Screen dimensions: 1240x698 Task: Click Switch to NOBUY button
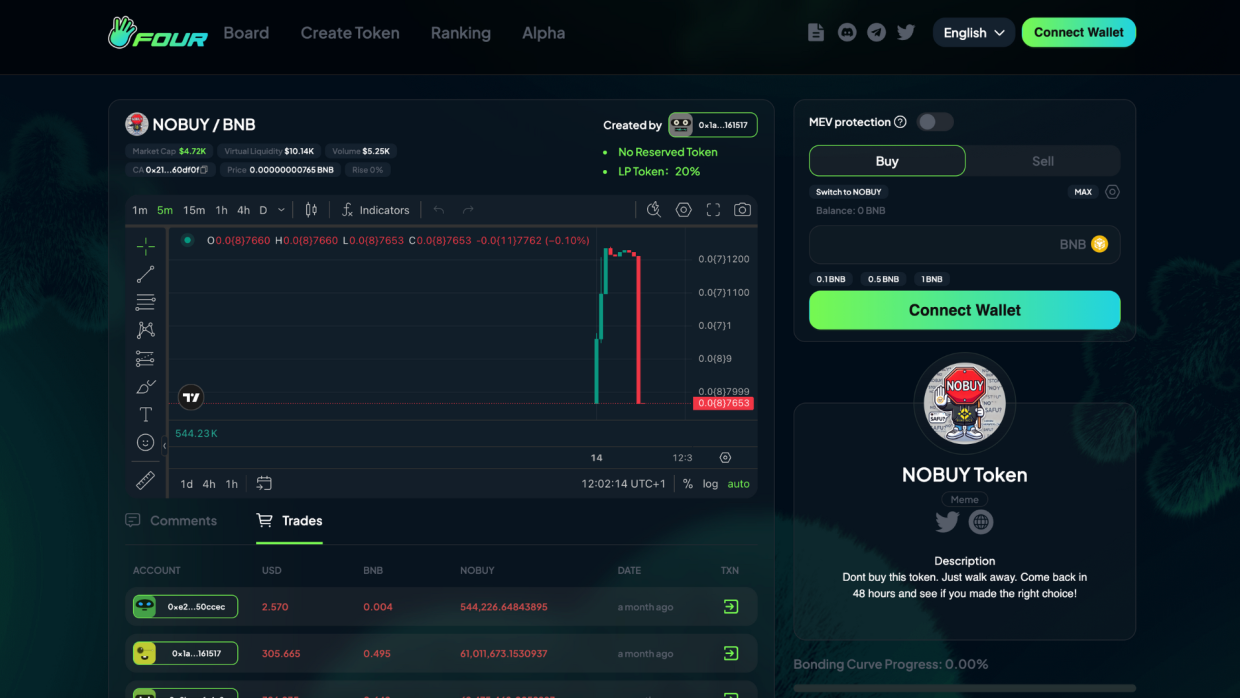point(848,192)
